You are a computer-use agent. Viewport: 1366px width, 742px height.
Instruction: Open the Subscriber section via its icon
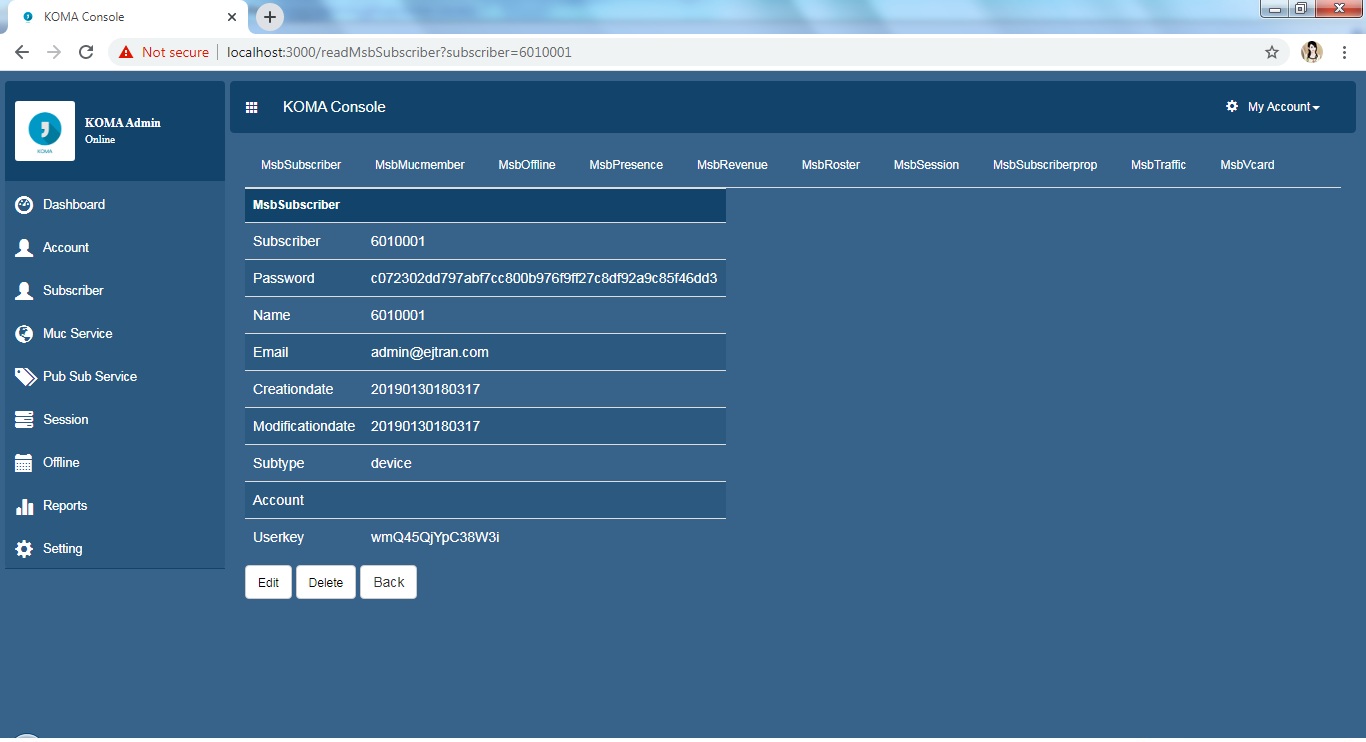coord(24,290)
